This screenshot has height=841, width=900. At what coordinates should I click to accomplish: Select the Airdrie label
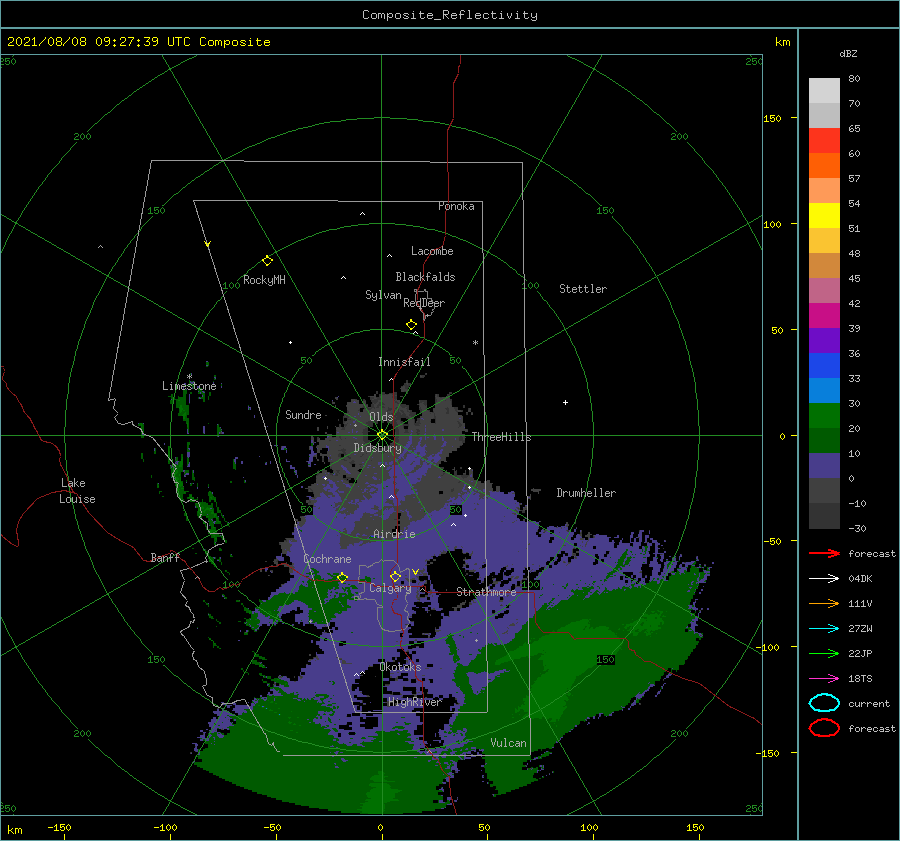click(394, 534)
